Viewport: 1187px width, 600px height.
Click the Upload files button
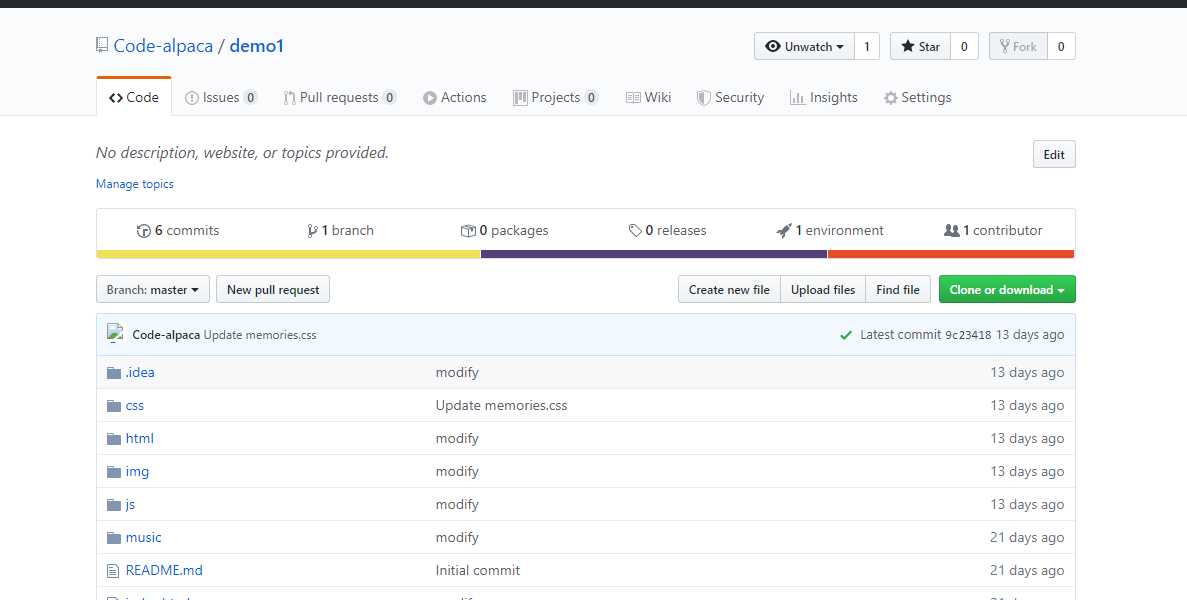(823, 290)
